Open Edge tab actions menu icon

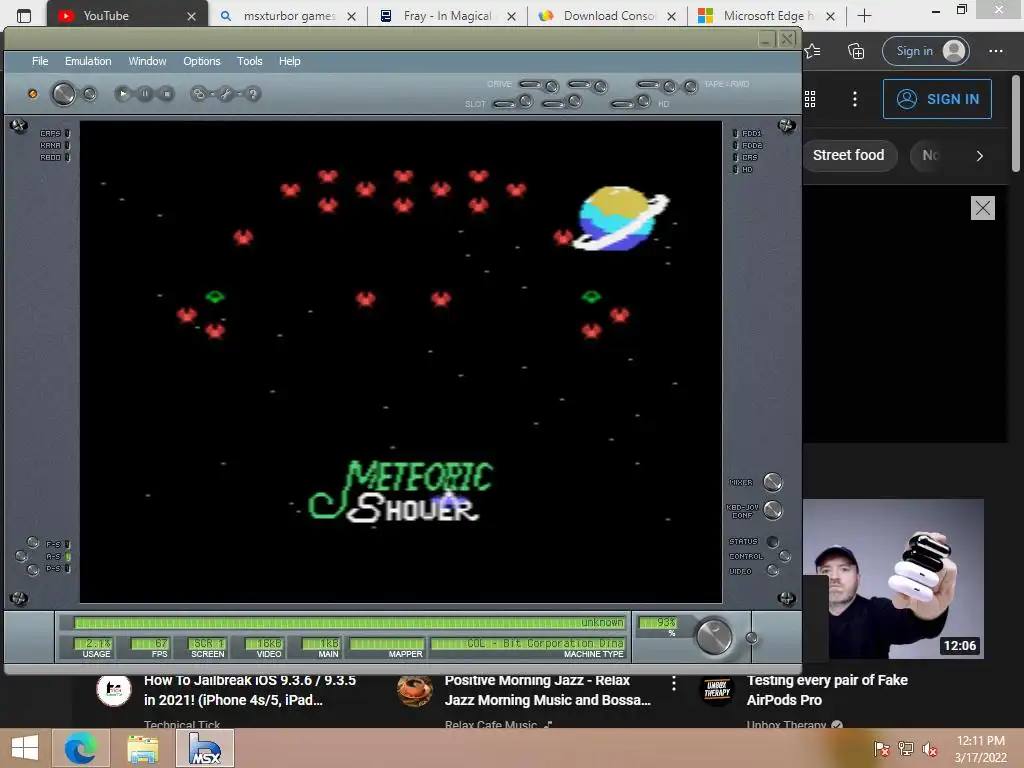[x=24, y=16]
